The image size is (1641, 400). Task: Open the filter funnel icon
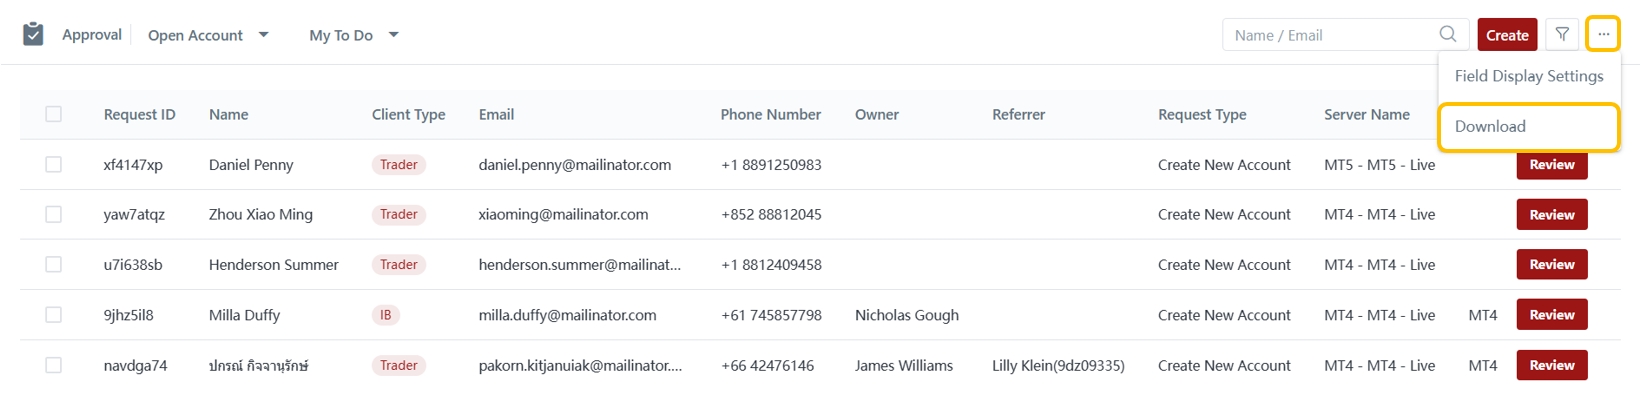1562,34
